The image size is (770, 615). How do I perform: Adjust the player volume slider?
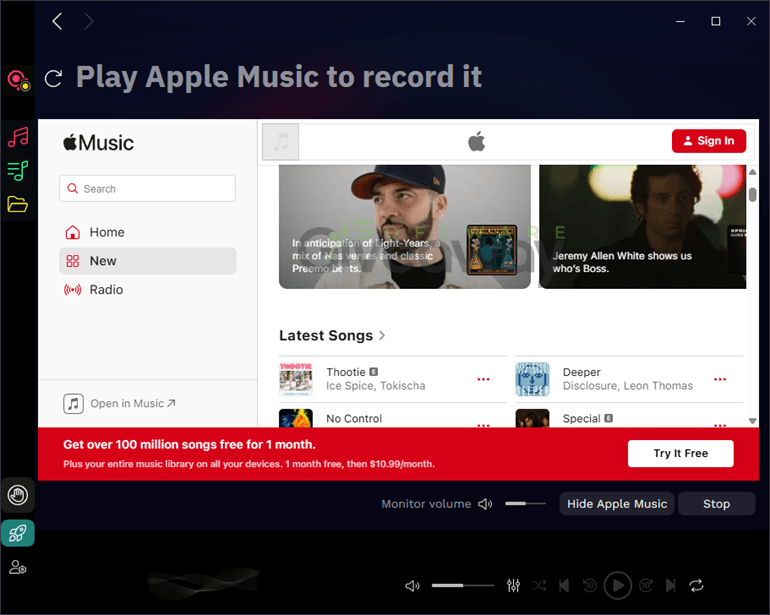pyautogui.click(x=463, y=586)
